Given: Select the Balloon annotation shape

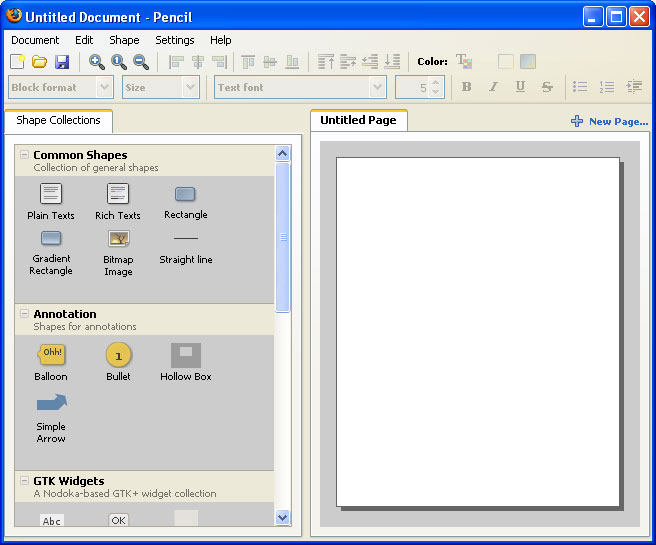Looking at the screenshot, I should [51, 355].
